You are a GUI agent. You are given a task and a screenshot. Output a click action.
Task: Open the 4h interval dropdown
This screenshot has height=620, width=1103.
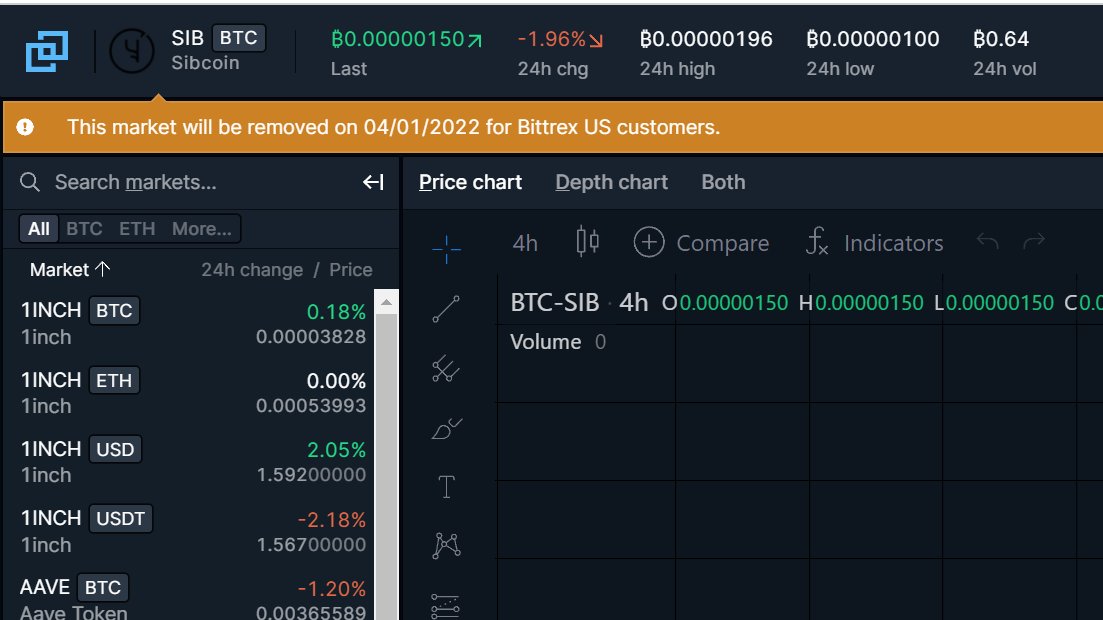pyautogui.click(x=525, y=243)
